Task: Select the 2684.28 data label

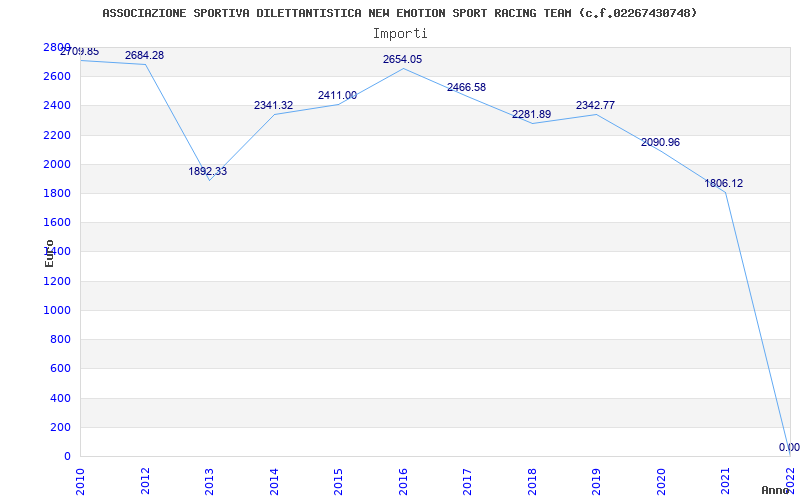Action: pos(144,56)
